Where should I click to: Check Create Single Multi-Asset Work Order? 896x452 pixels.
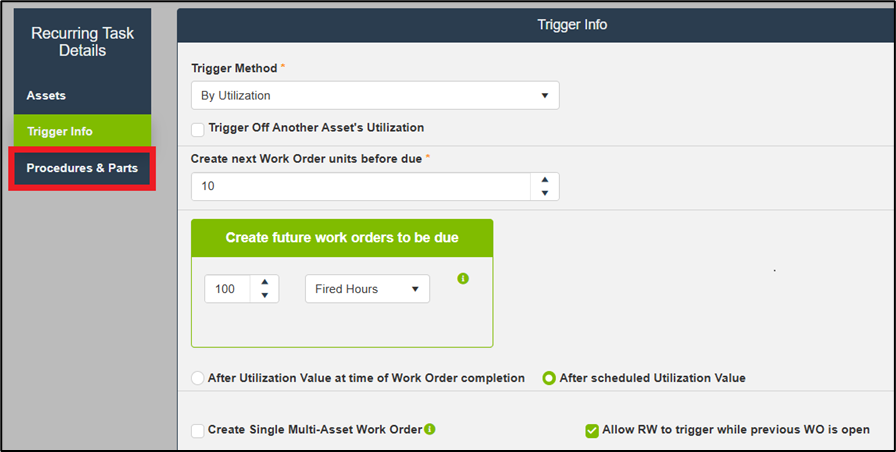198,430
